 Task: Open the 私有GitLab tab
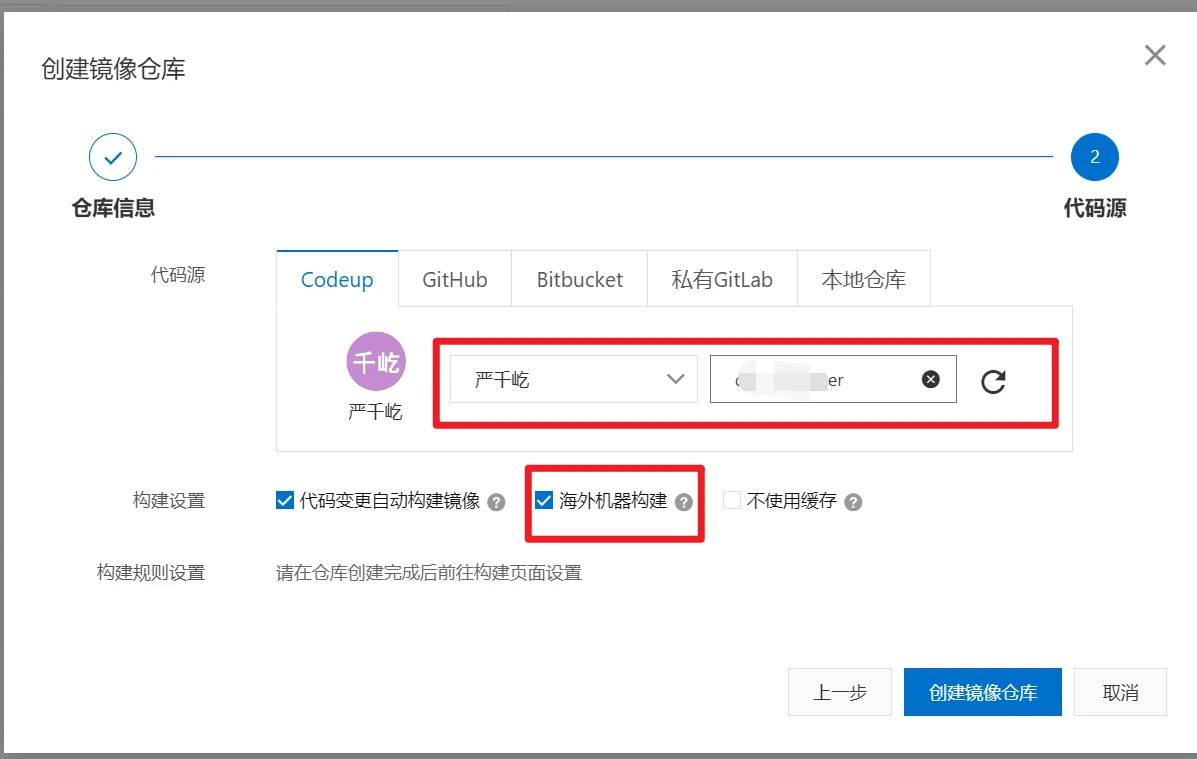722,280
